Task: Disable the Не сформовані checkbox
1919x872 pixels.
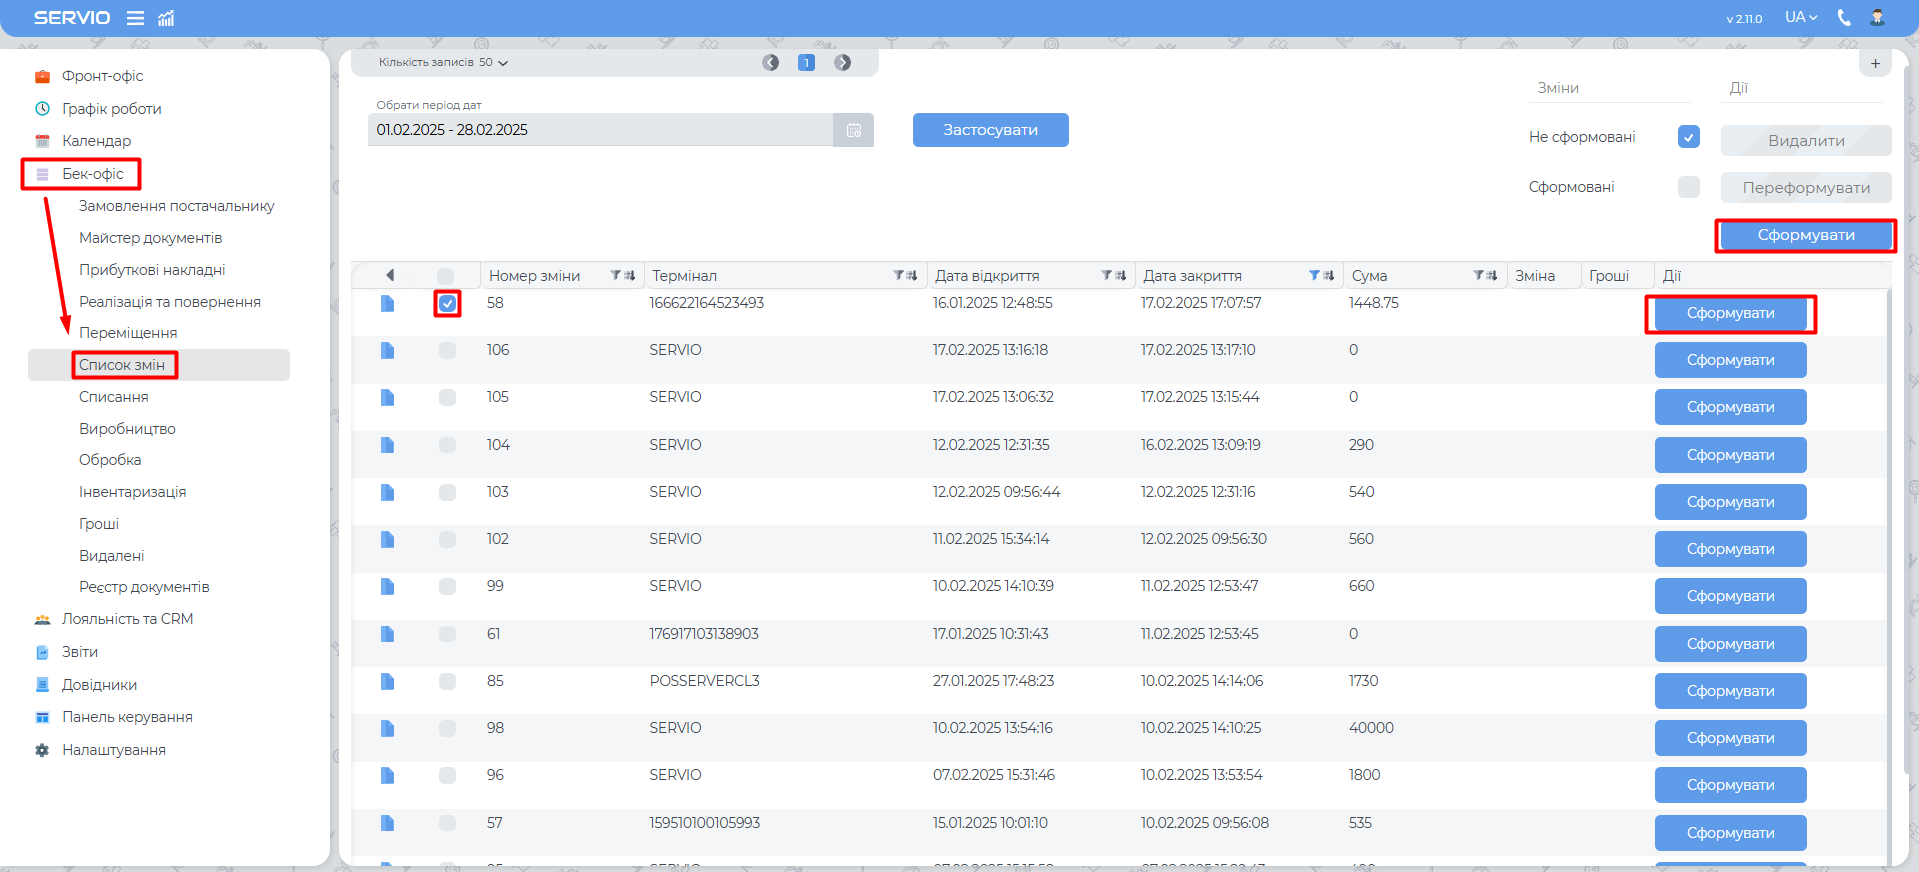Action: [x=1688, y=137]
